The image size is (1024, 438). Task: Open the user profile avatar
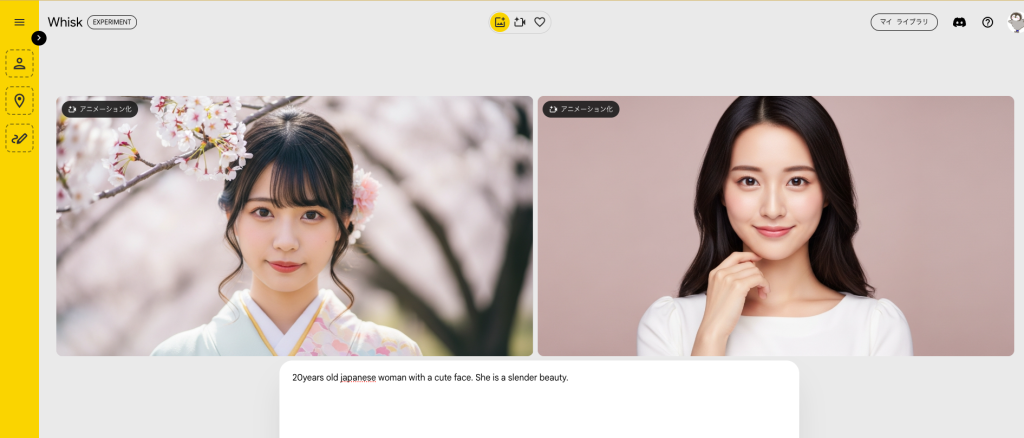pyautogui.click(x=1014, y=22)
